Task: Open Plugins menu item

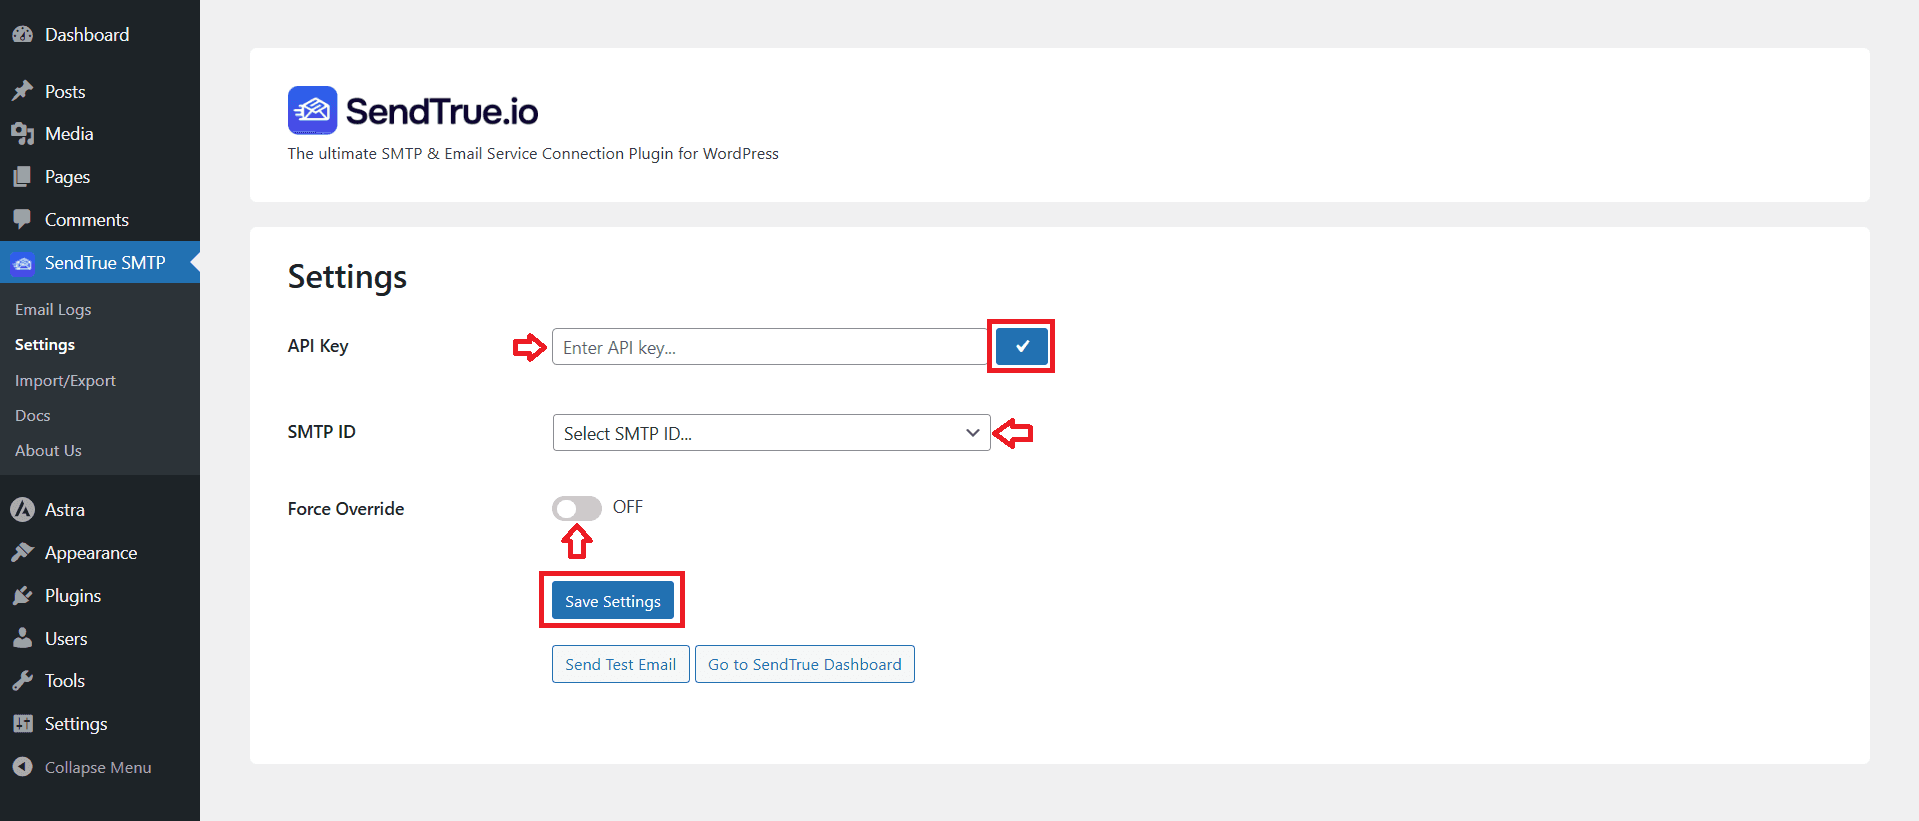Action: (x=100, y=596)
